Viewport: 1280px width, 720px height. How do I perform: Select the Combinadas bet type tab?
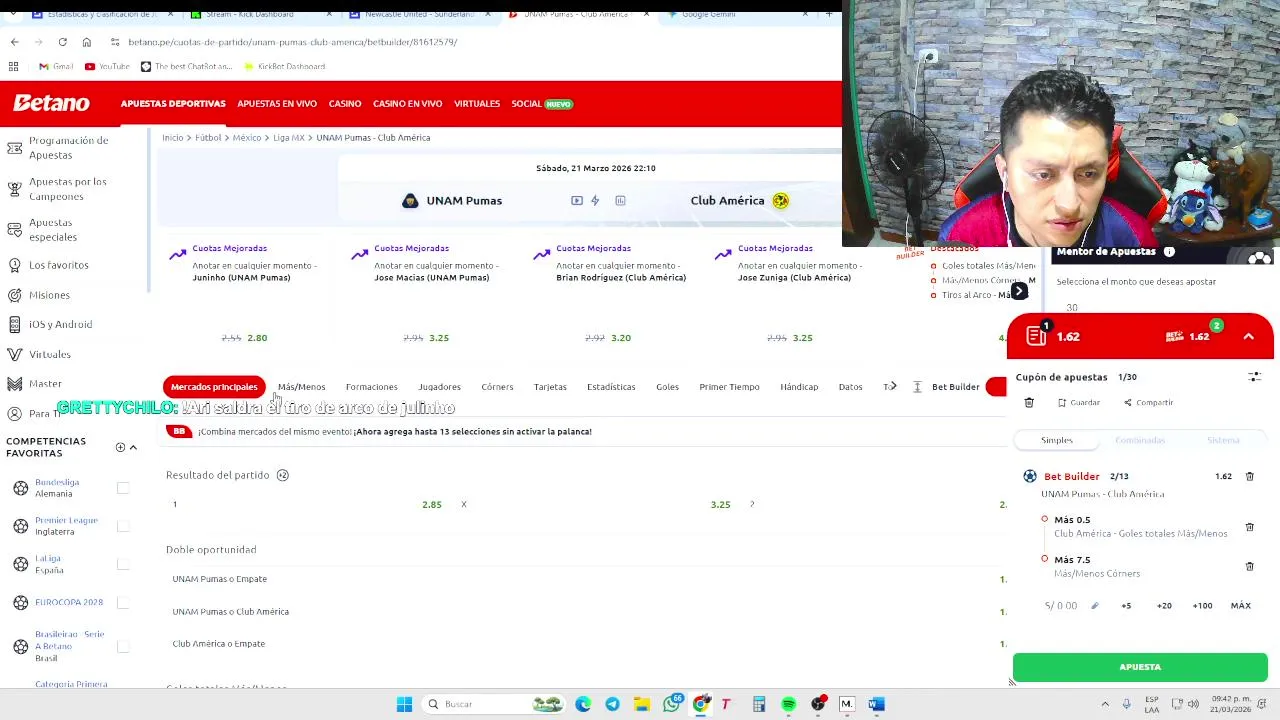coord(1140,440)
